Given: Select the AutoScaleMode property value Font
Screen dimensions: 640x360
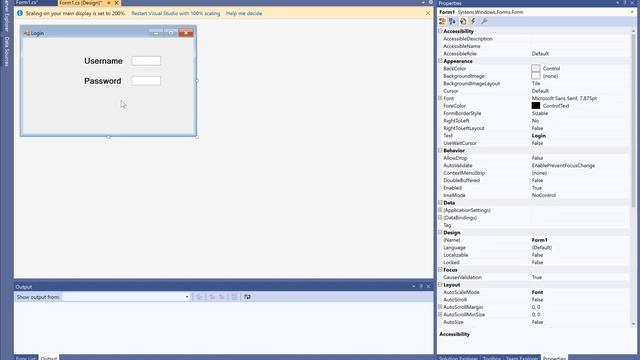Looking at the screenshot, I should (x=538, y=292).
